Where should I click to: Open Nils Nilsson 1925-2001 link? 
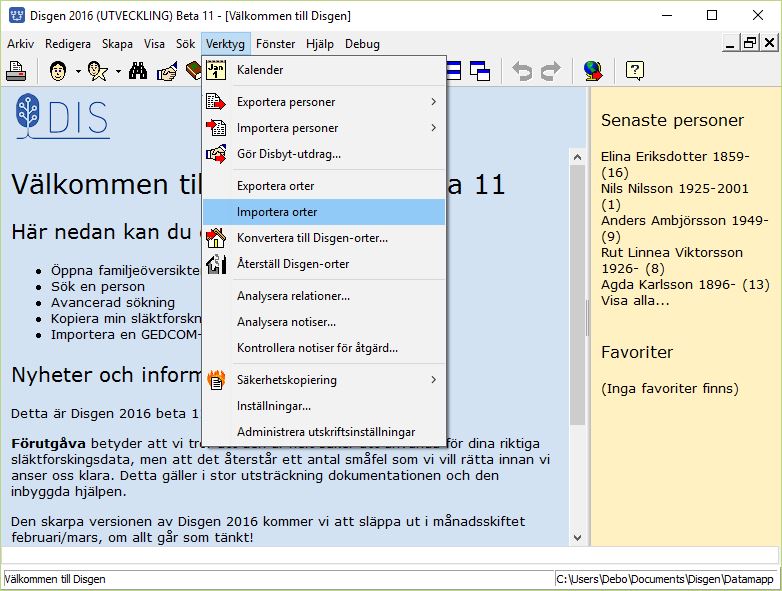[674, 197]
